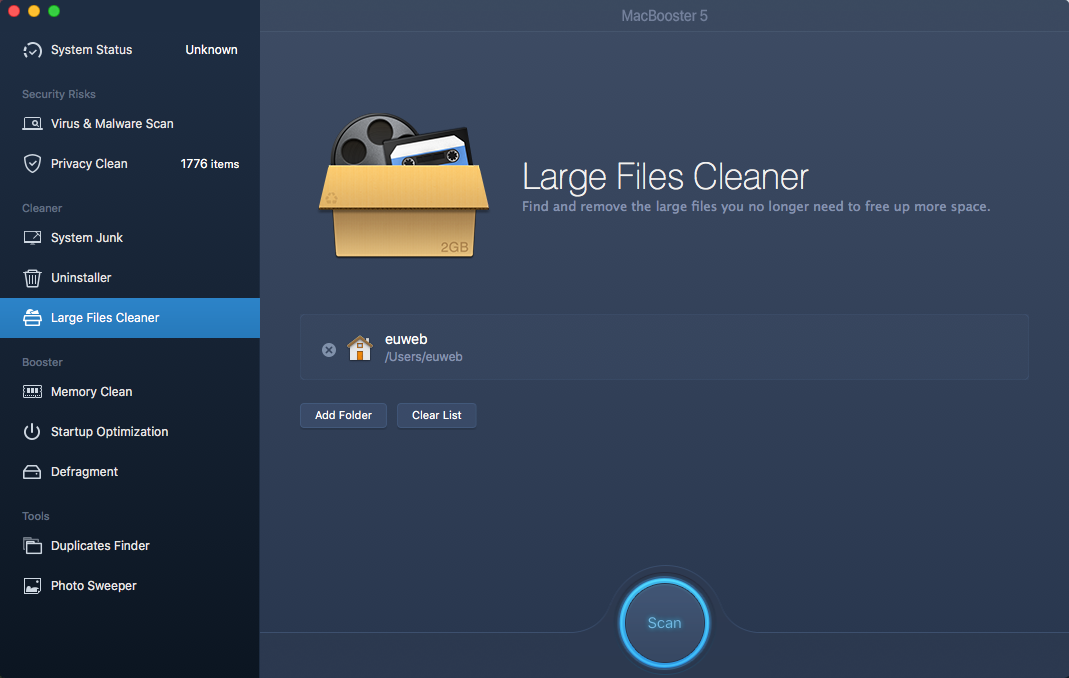Remove euweb folder with the x icon

pyautogui.click(x=329, y=350)
